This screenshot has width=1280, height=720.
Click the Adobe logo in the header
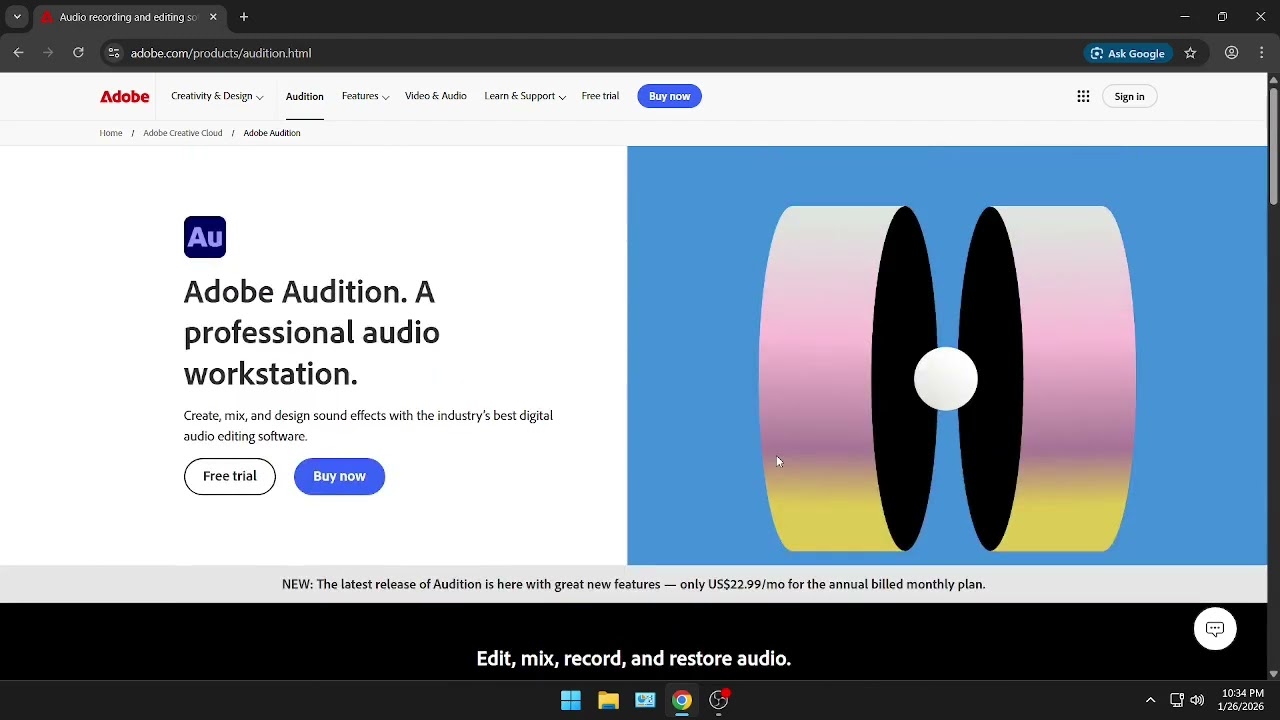(125, 96)
